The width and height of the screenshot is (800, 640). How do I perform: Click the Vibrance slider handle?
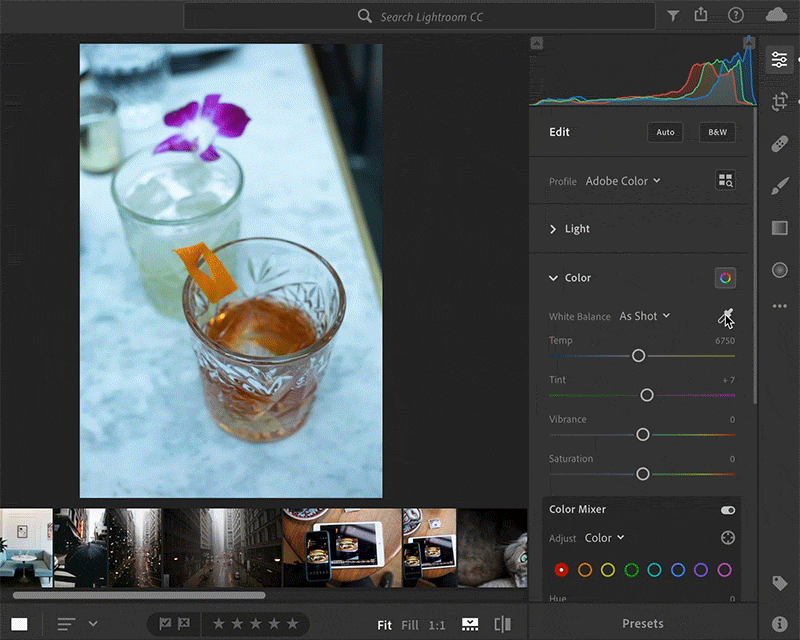tap(643, 434)
